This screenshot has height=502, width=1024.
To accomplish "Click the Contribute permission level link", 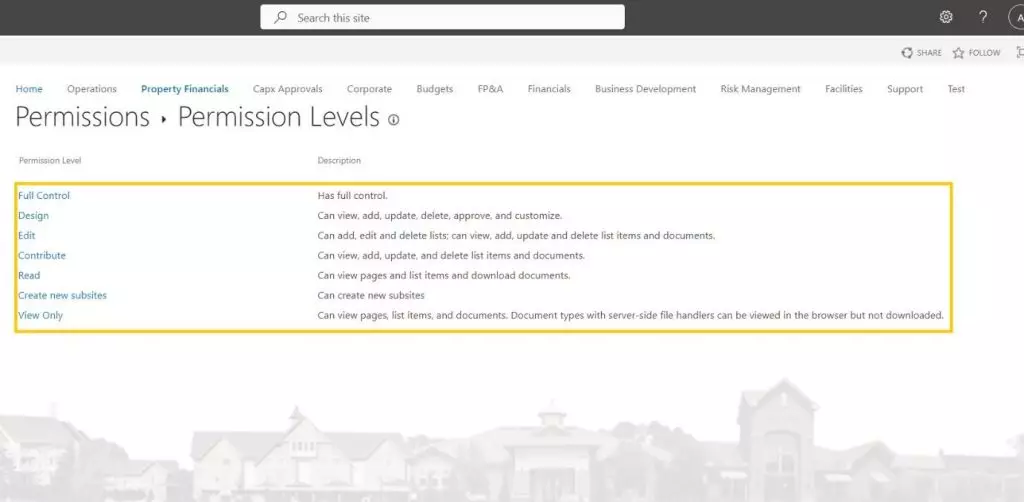I will (x=42, y=256).
